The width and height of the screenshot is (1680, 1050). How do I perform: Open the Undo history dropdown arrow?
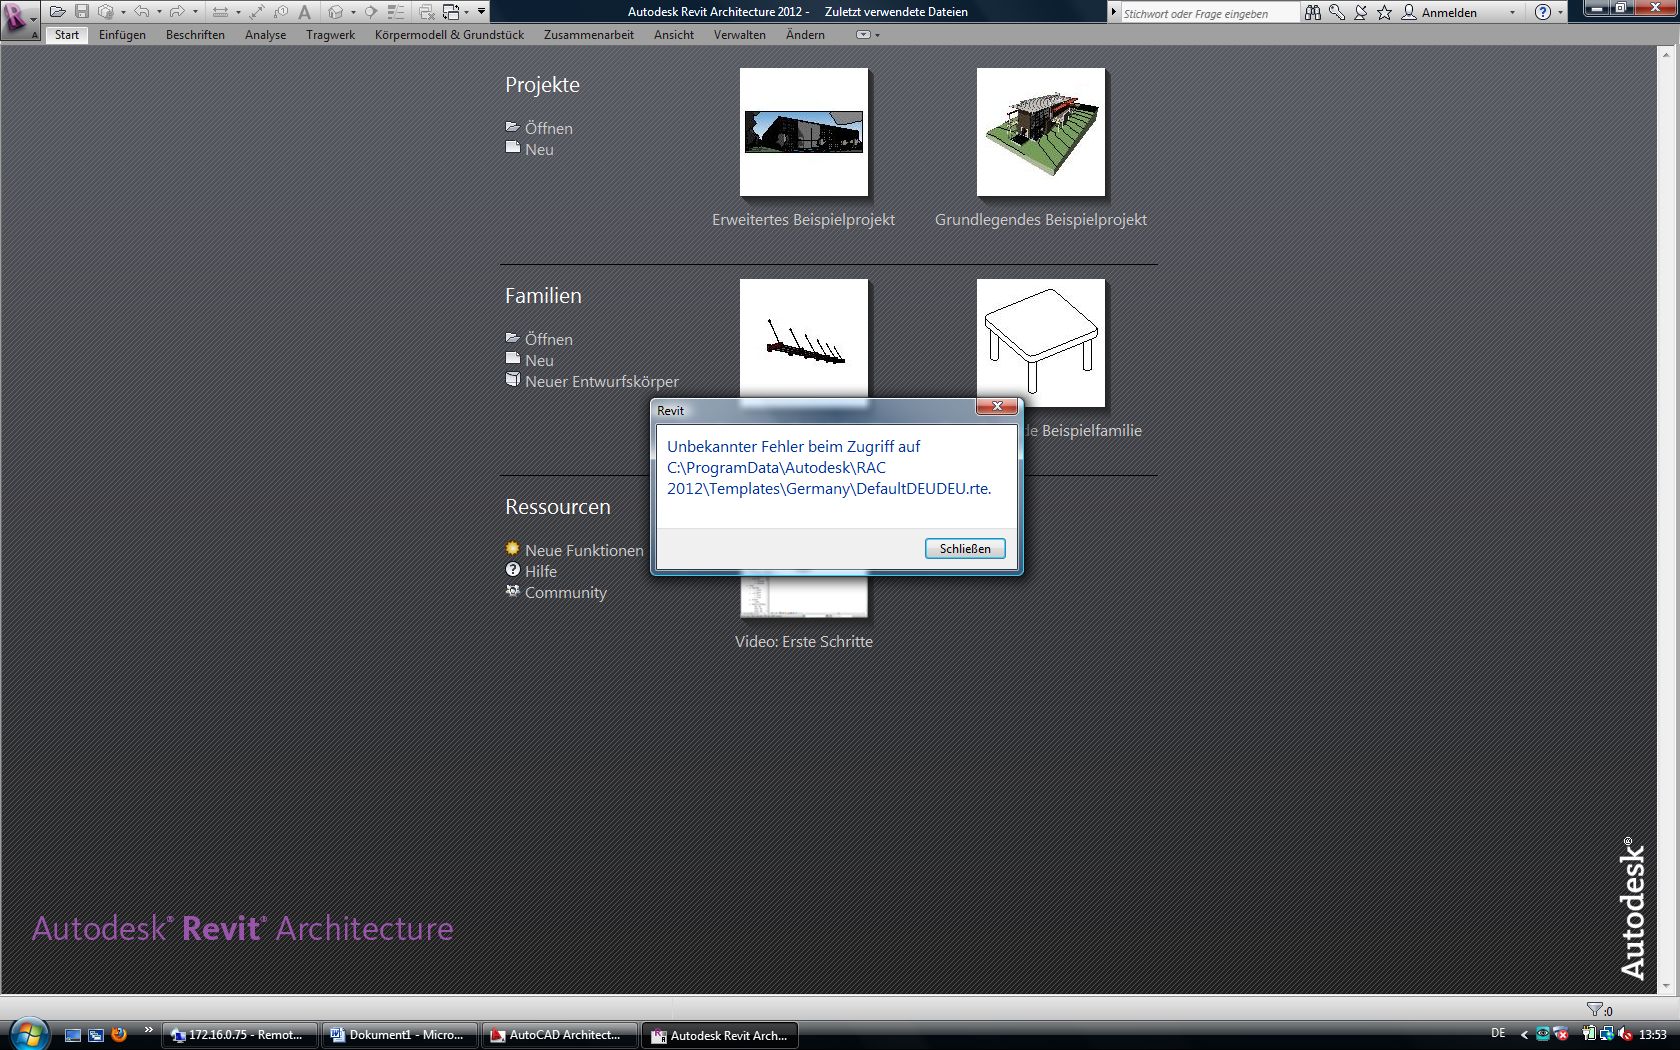point(159,12)
